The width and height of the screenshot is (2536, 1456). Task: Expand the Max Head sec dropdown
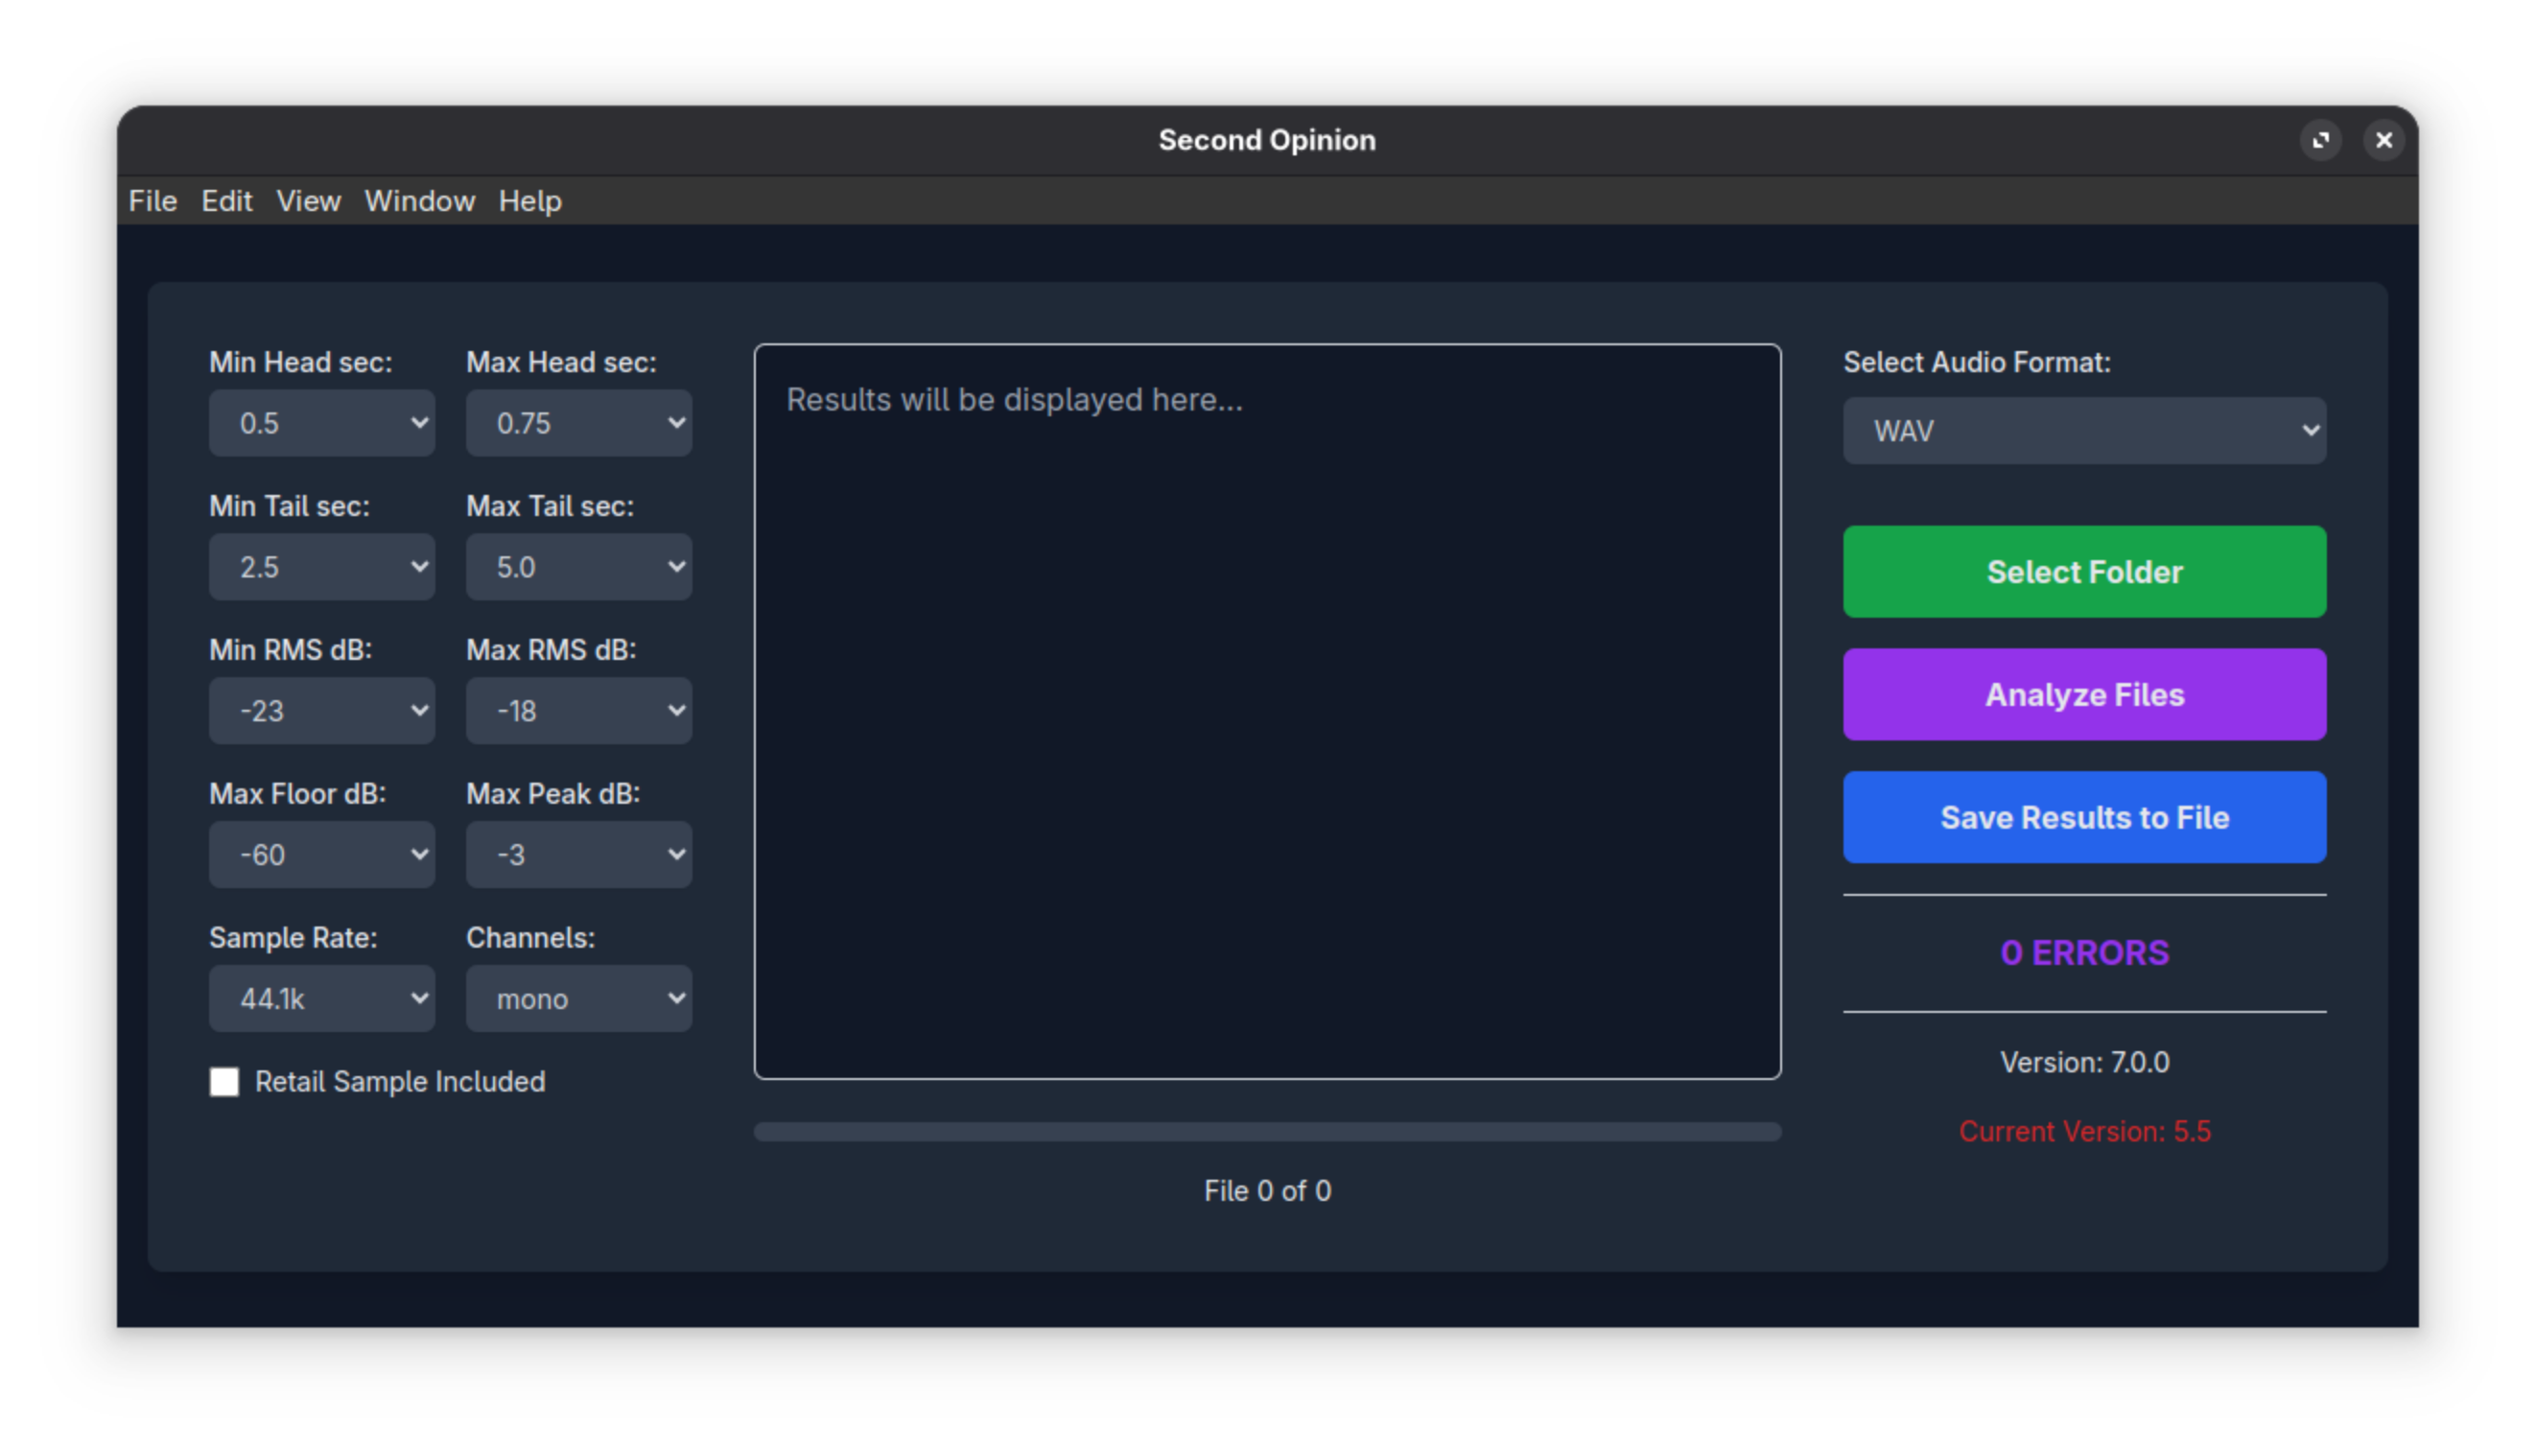click(578, 423)
